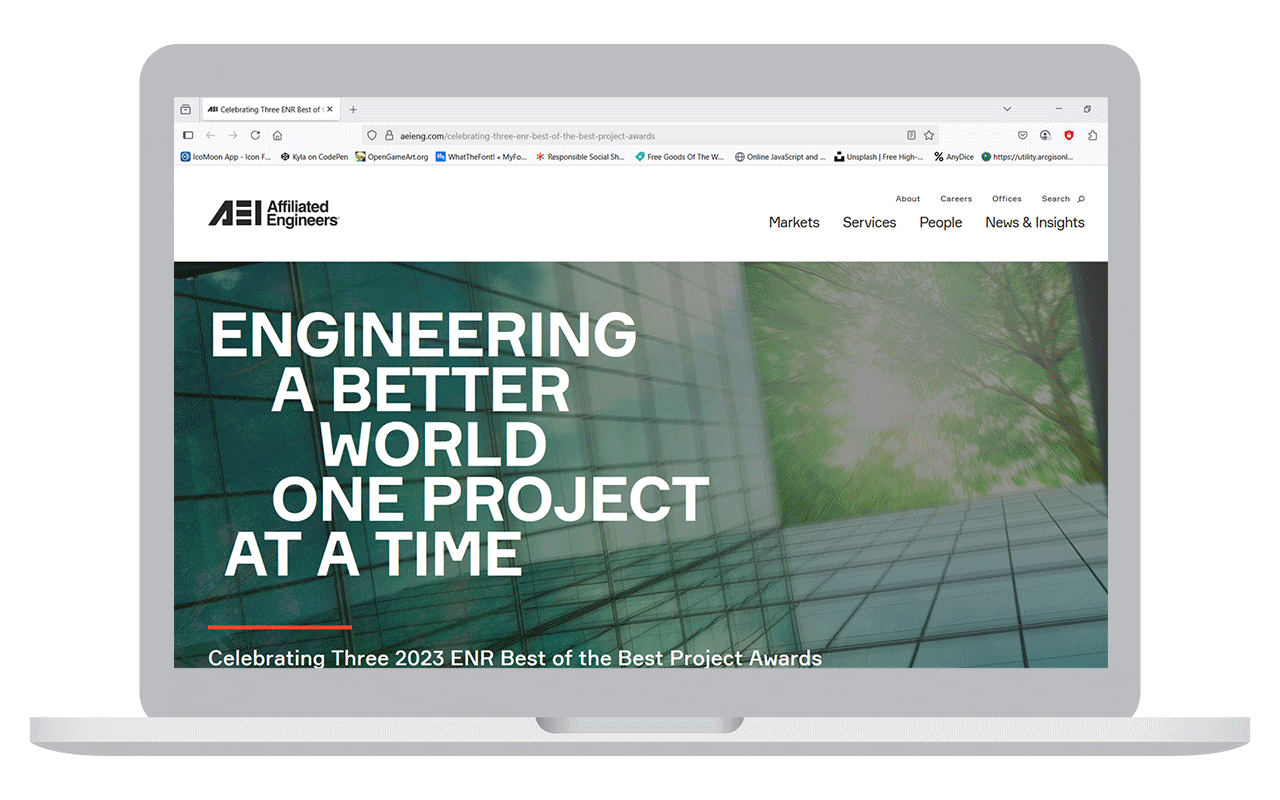Open the red shield extension icon
1280x800 pixels.
pyautogui.click(x=1069, y=135)
